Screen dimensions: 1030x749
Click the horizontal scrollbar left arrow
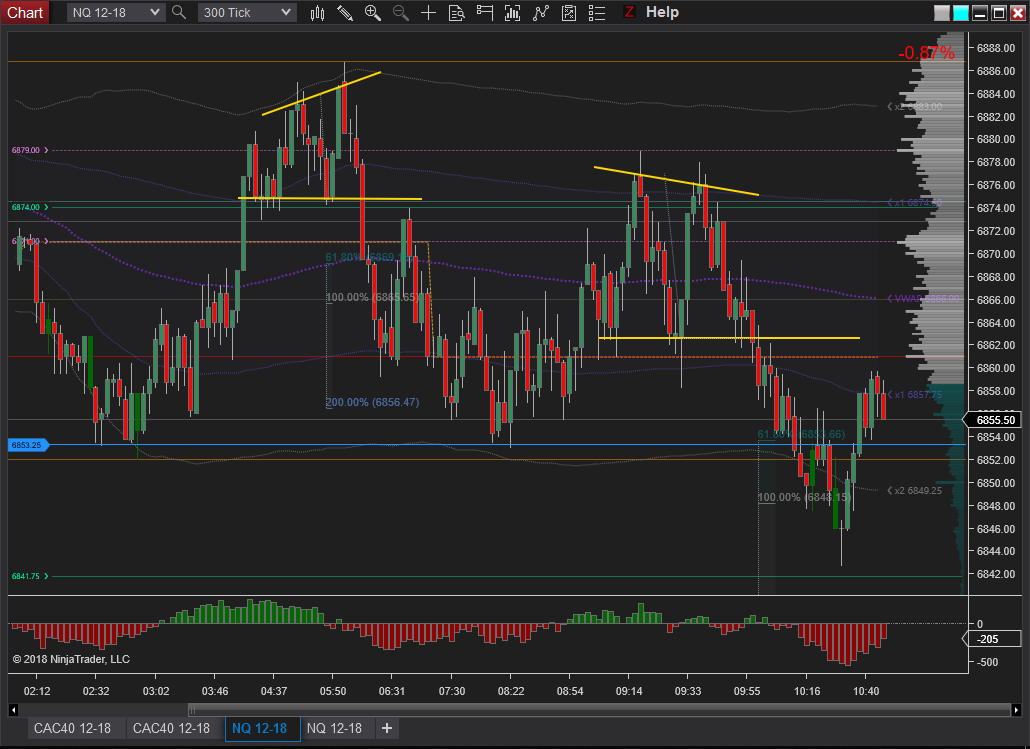click(x=13, y=710)
